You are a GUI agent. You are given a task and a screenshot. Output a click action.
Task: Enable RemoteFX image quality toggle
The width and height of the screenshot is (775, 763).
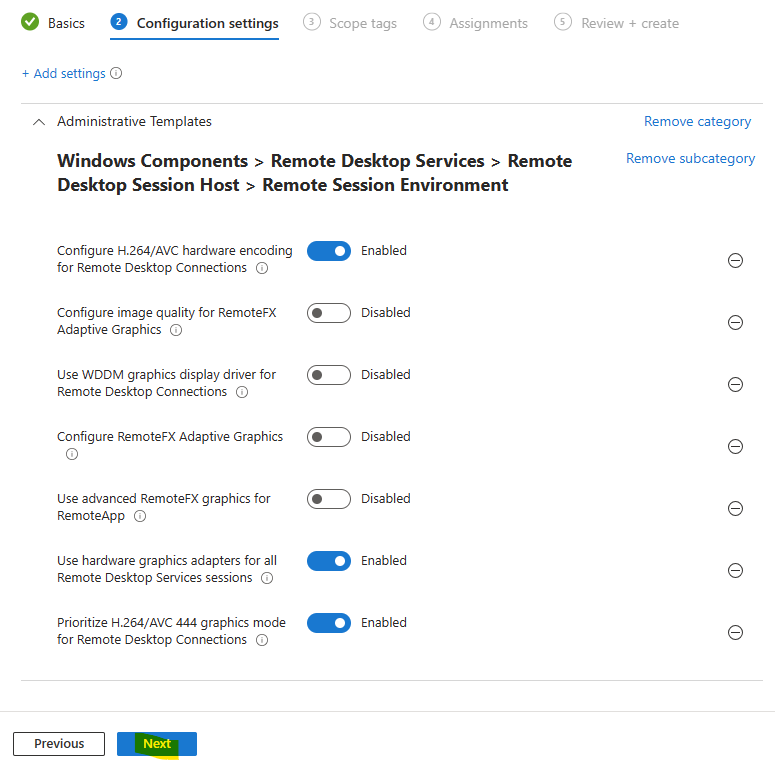coord(329,313)
